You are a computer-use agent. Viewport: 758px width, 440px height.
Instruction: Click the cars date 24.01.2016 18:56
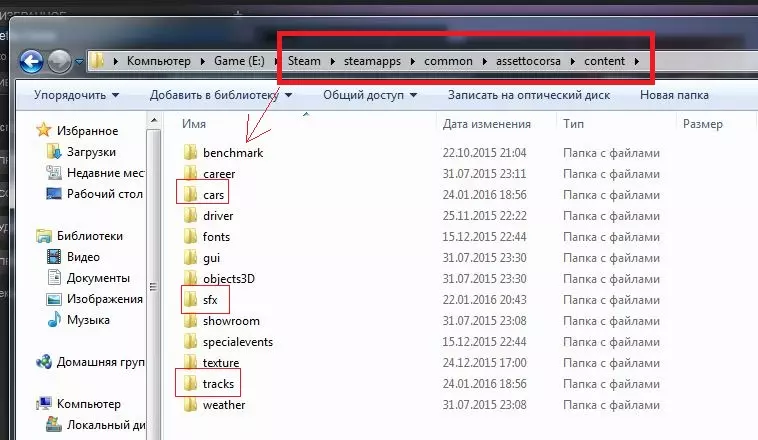click(x=484, y=195)
